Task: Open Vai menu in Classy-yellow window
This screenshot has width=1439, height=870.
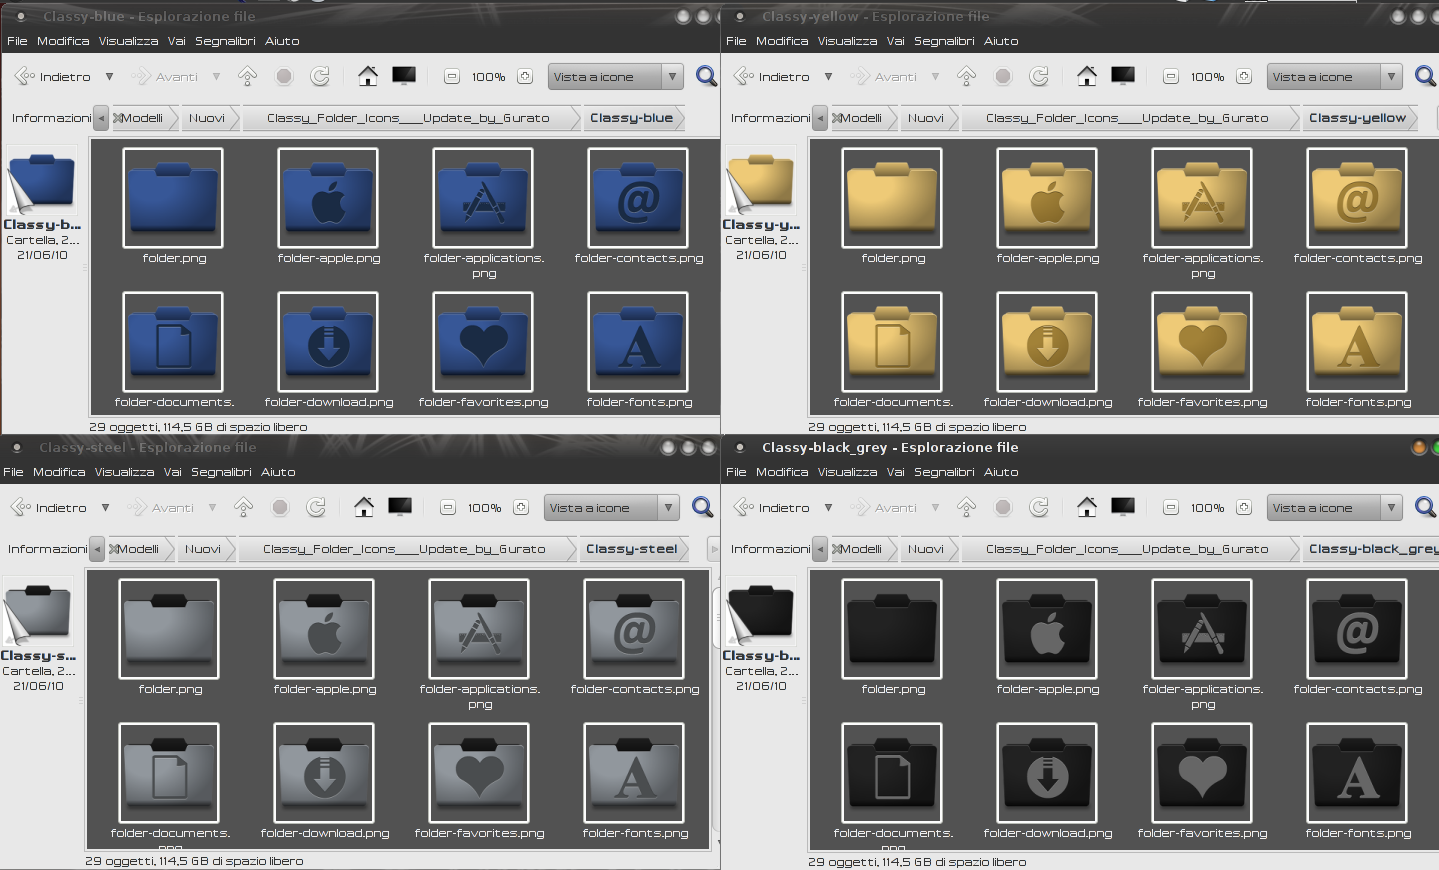Action: coord(895,41)
